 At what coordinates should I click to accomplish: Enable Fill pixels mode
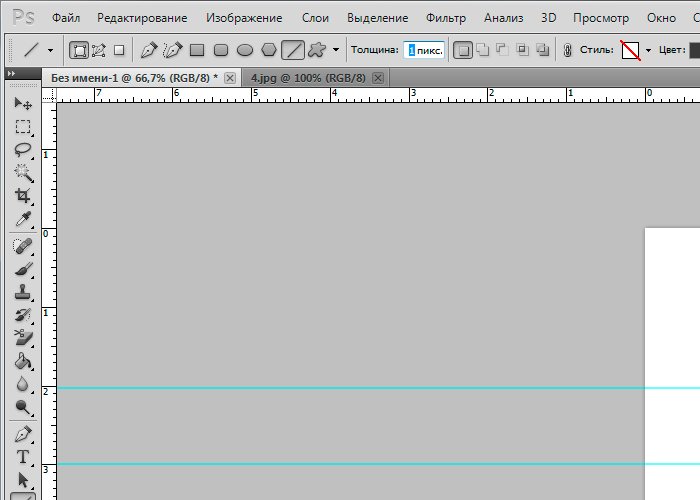[119, 50]
